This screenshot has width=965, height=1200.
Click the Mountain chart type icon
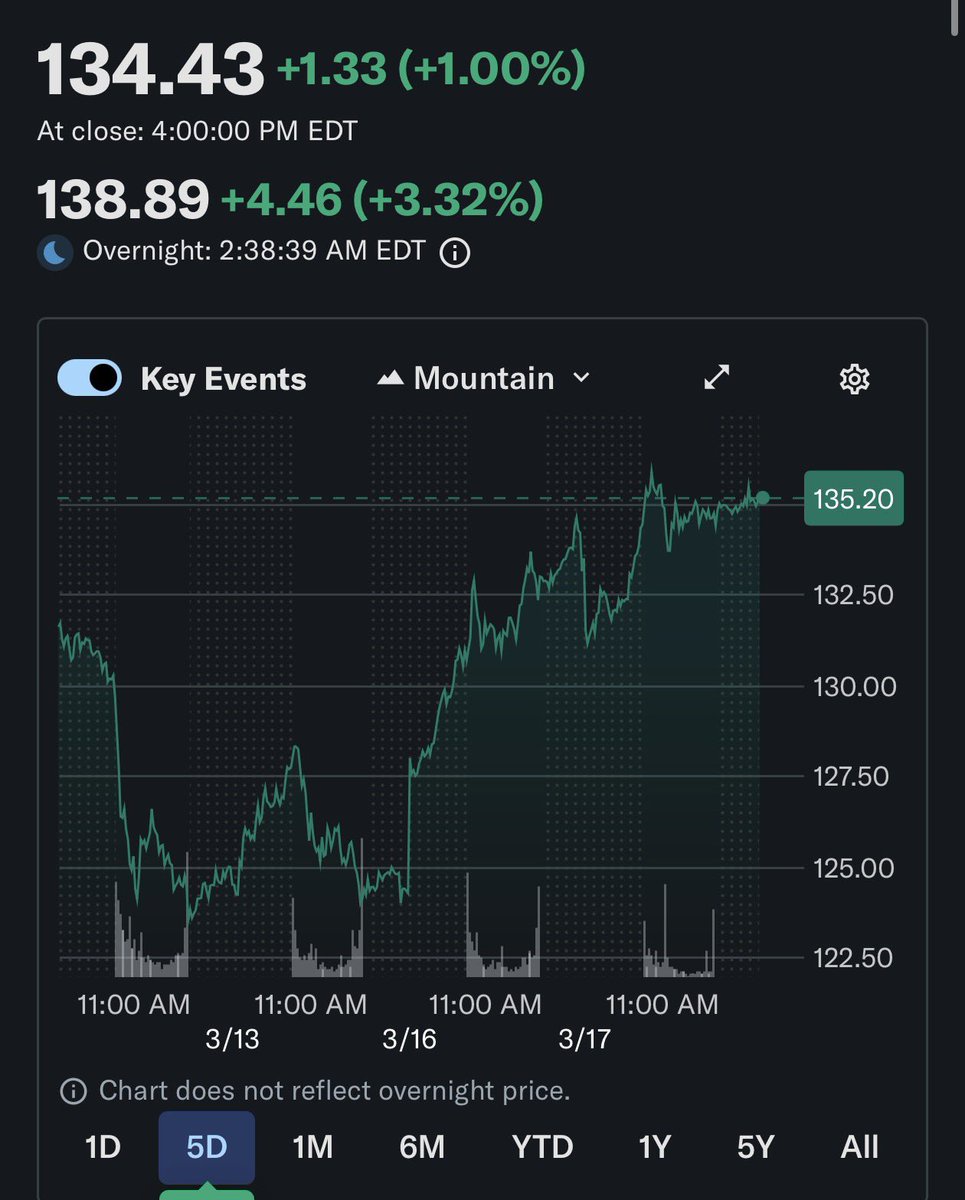click(391, 378)
